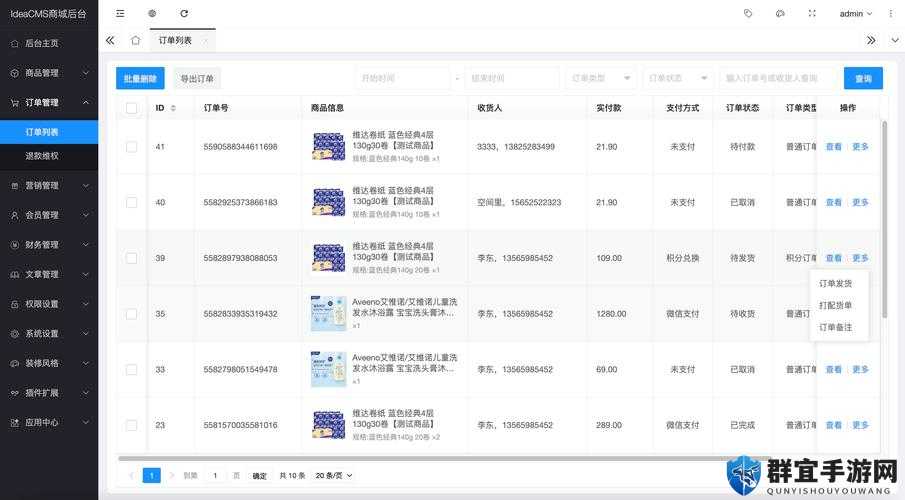Click the 批量删除 button
Viewport: 905px width, 500px height.
(140, 79)
